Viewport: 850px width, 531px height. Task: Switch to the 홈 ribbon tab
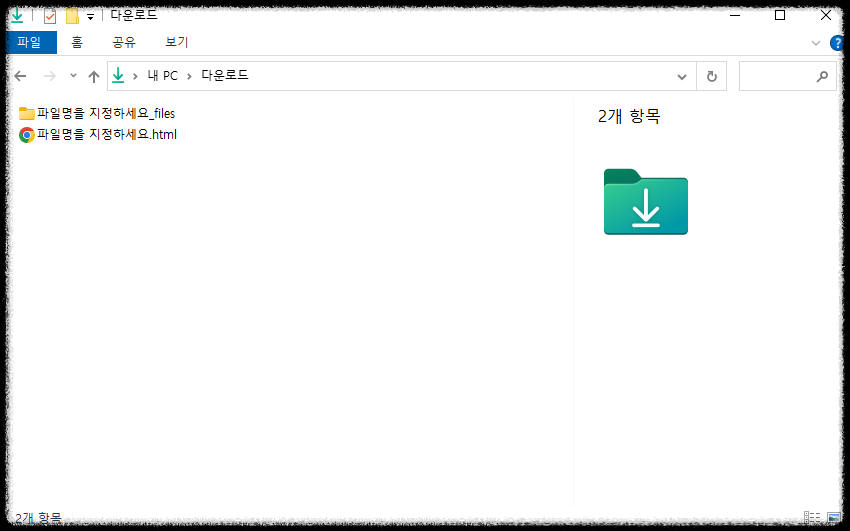pyautogui.click(x=77, y=42)
